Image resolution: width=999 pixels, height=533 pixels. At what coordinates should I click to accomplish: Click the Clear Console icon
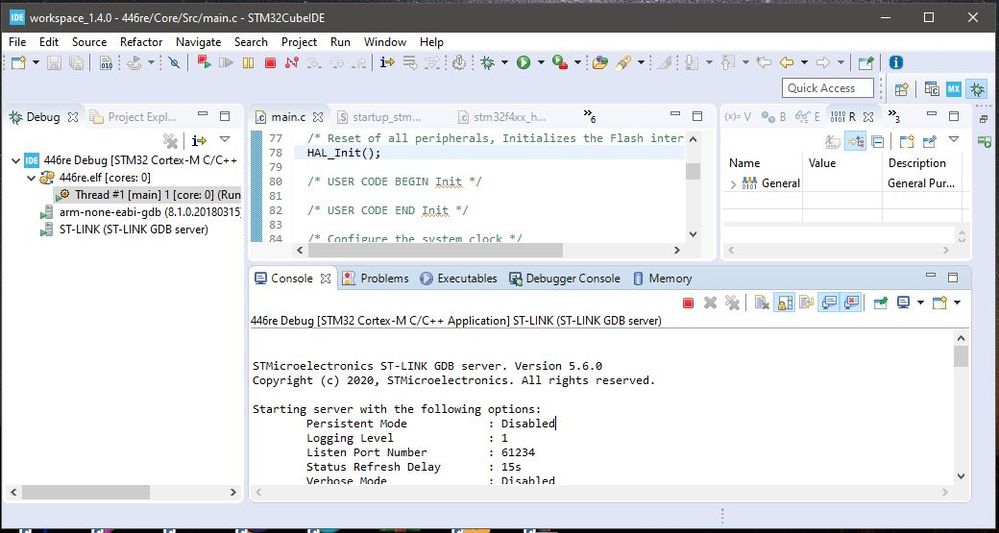pyautogui.click(x=761, y=303)
